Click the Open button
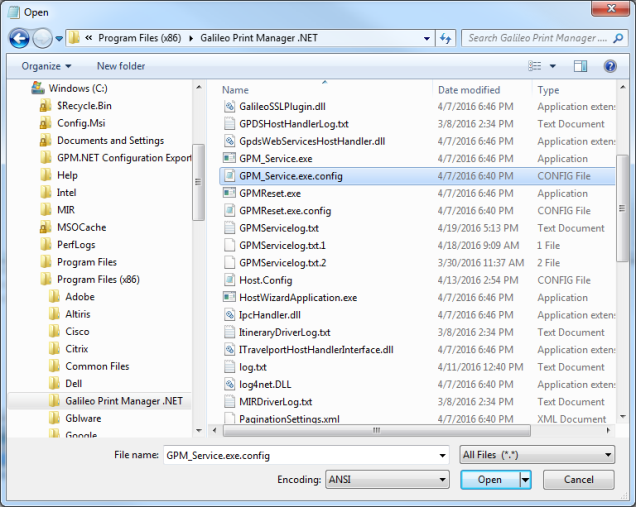 click(490, 480)
